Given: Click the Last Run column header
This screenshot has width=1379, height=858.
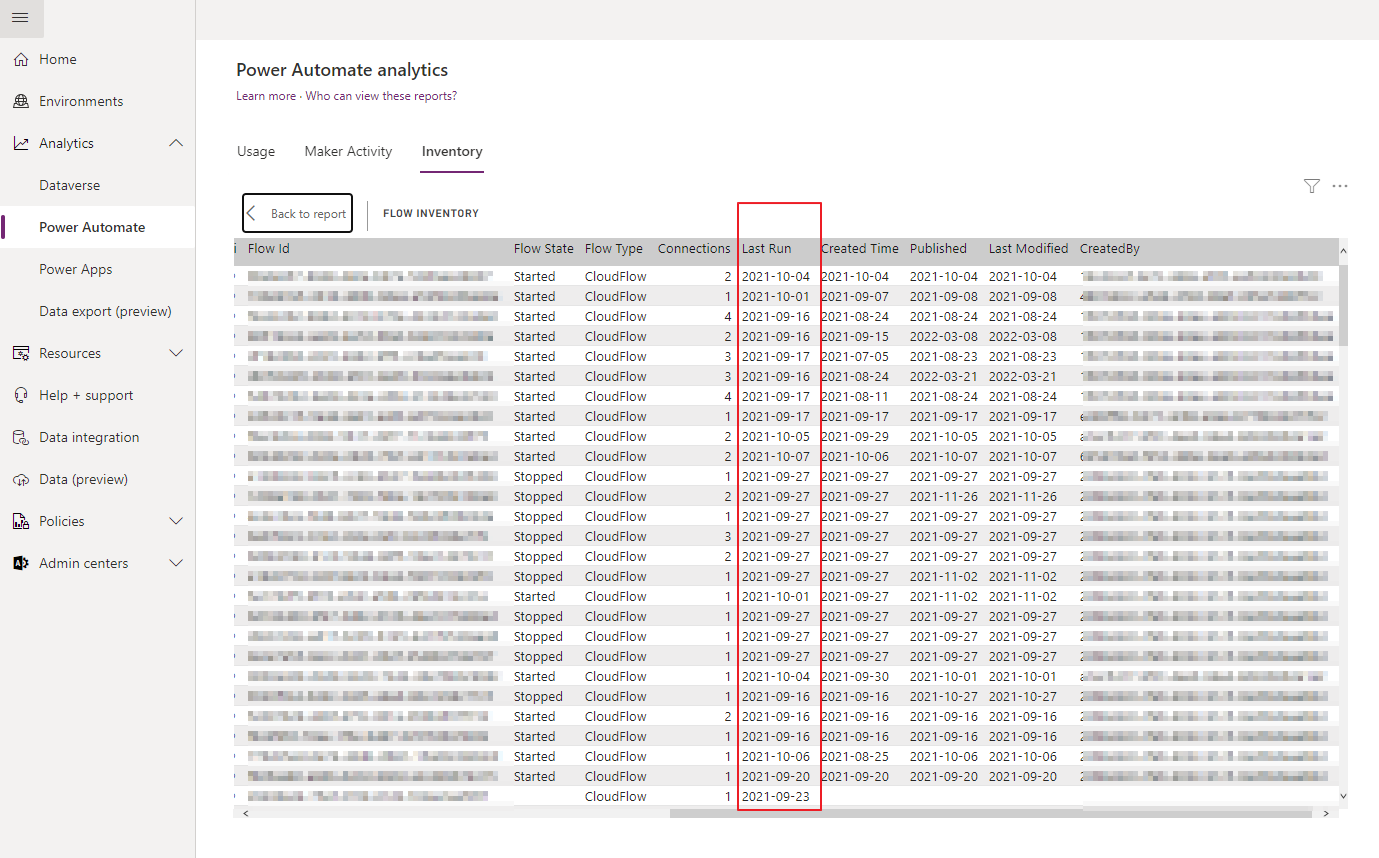Looking at the screenshot, I should pyautogui.click(x=765, y=248).
